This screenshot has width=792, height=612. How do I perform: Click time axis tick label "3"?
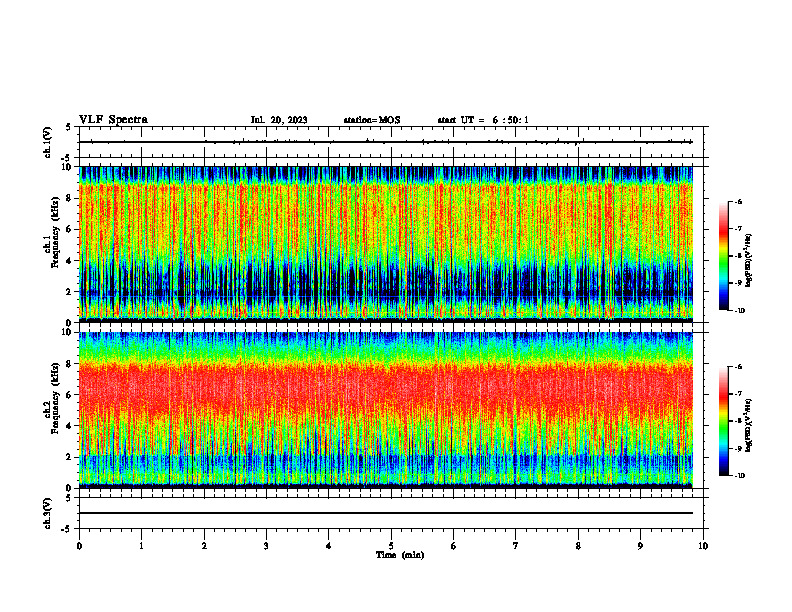pos(266,546)
